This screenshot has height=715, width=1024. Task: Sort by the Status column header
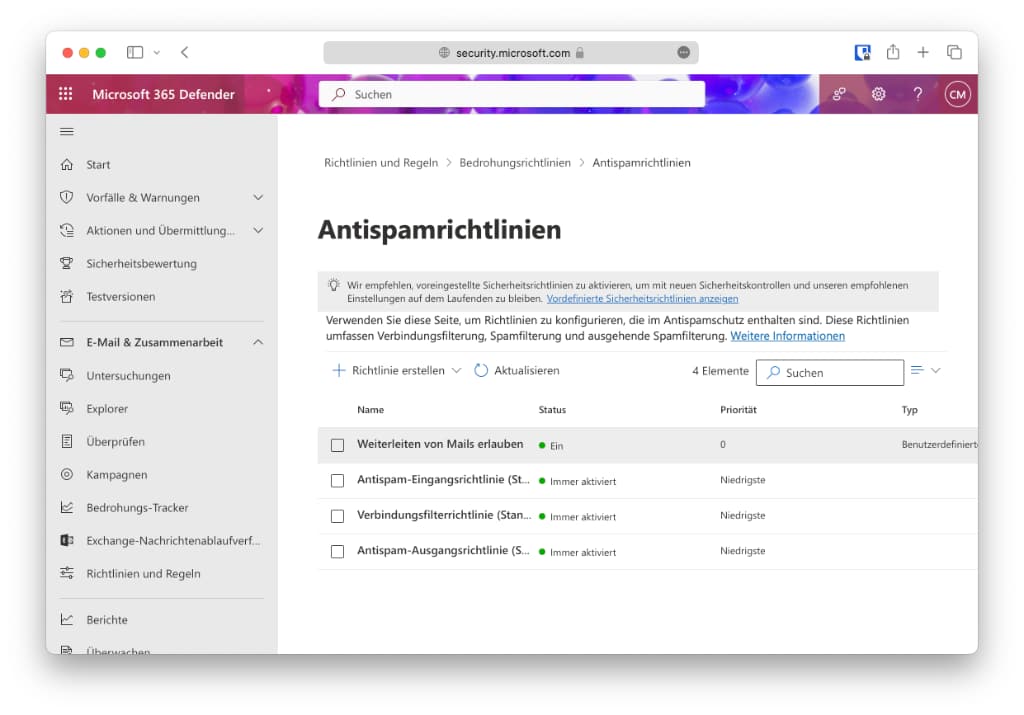pos(552,409)
